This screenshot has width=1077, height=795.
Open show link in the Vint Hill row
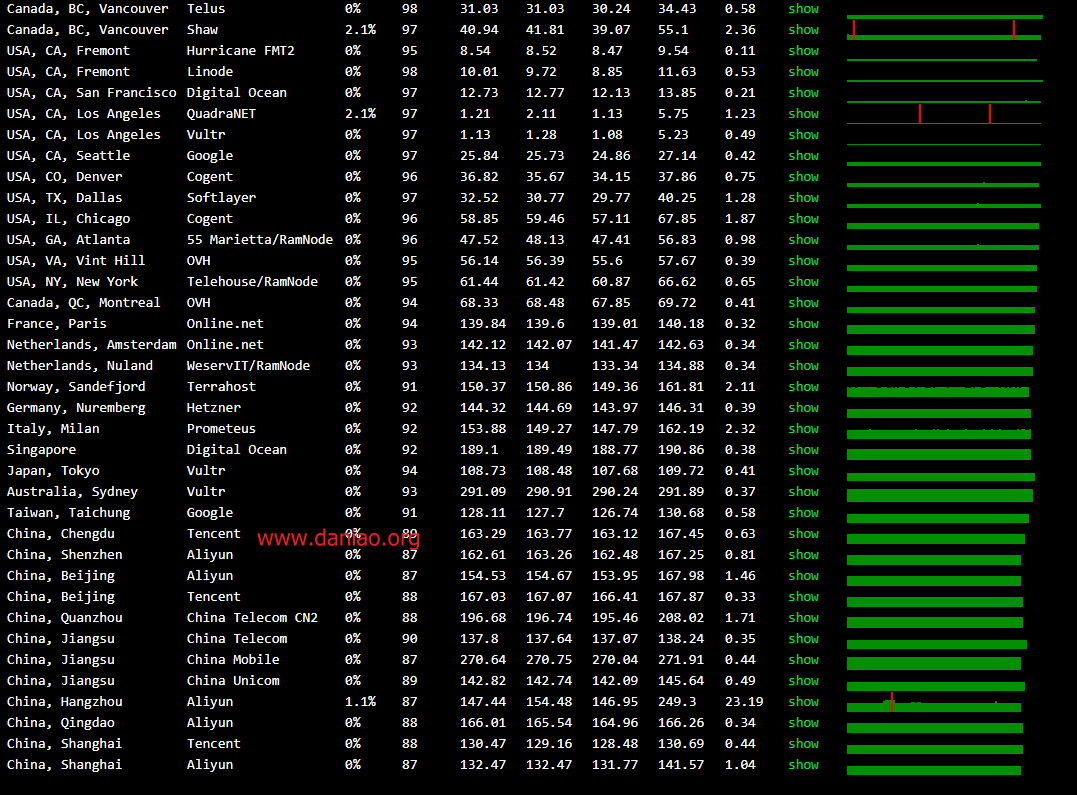tap(803, 260)
